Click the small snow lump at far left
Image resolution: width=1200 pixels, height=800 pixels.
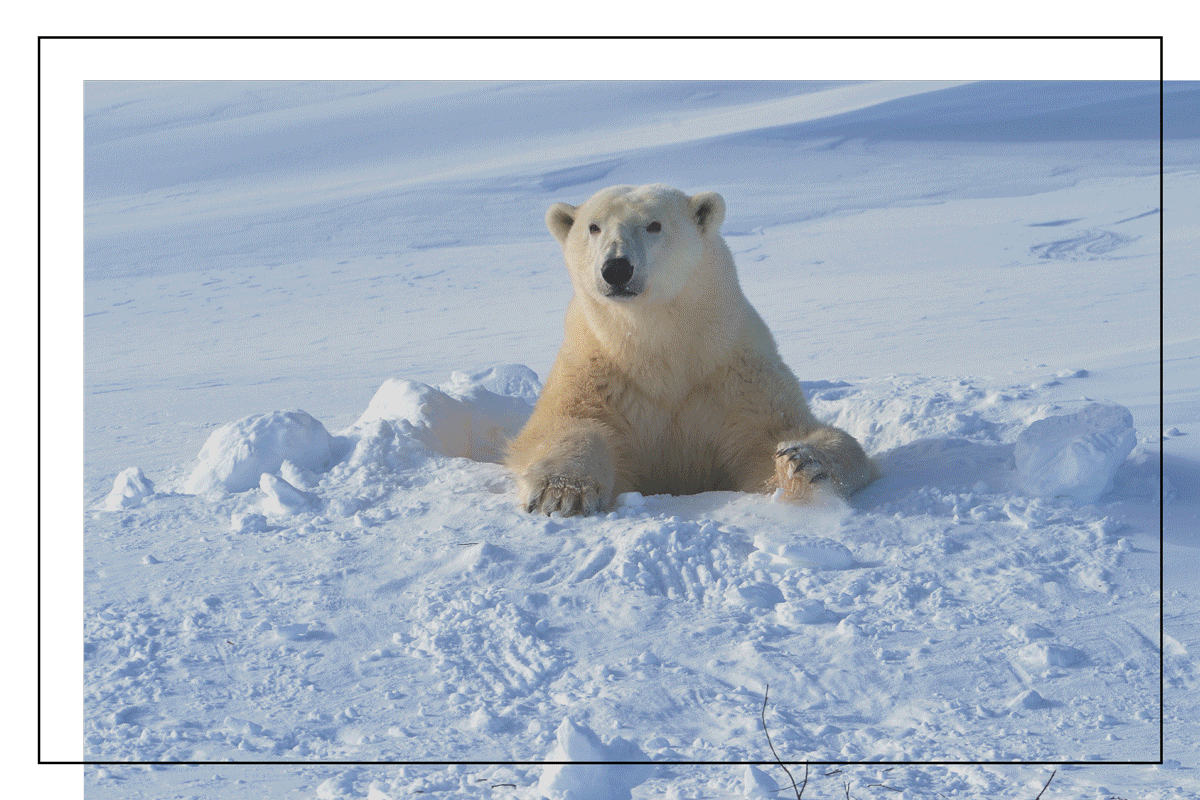click(130, 488)
